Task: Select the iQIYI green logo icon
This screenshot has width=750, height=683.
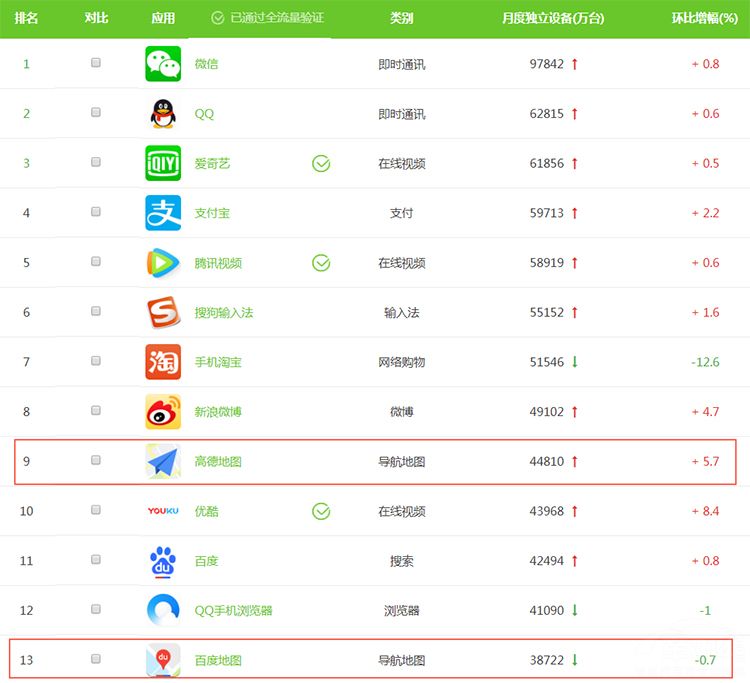Action: tap(163, 163)
